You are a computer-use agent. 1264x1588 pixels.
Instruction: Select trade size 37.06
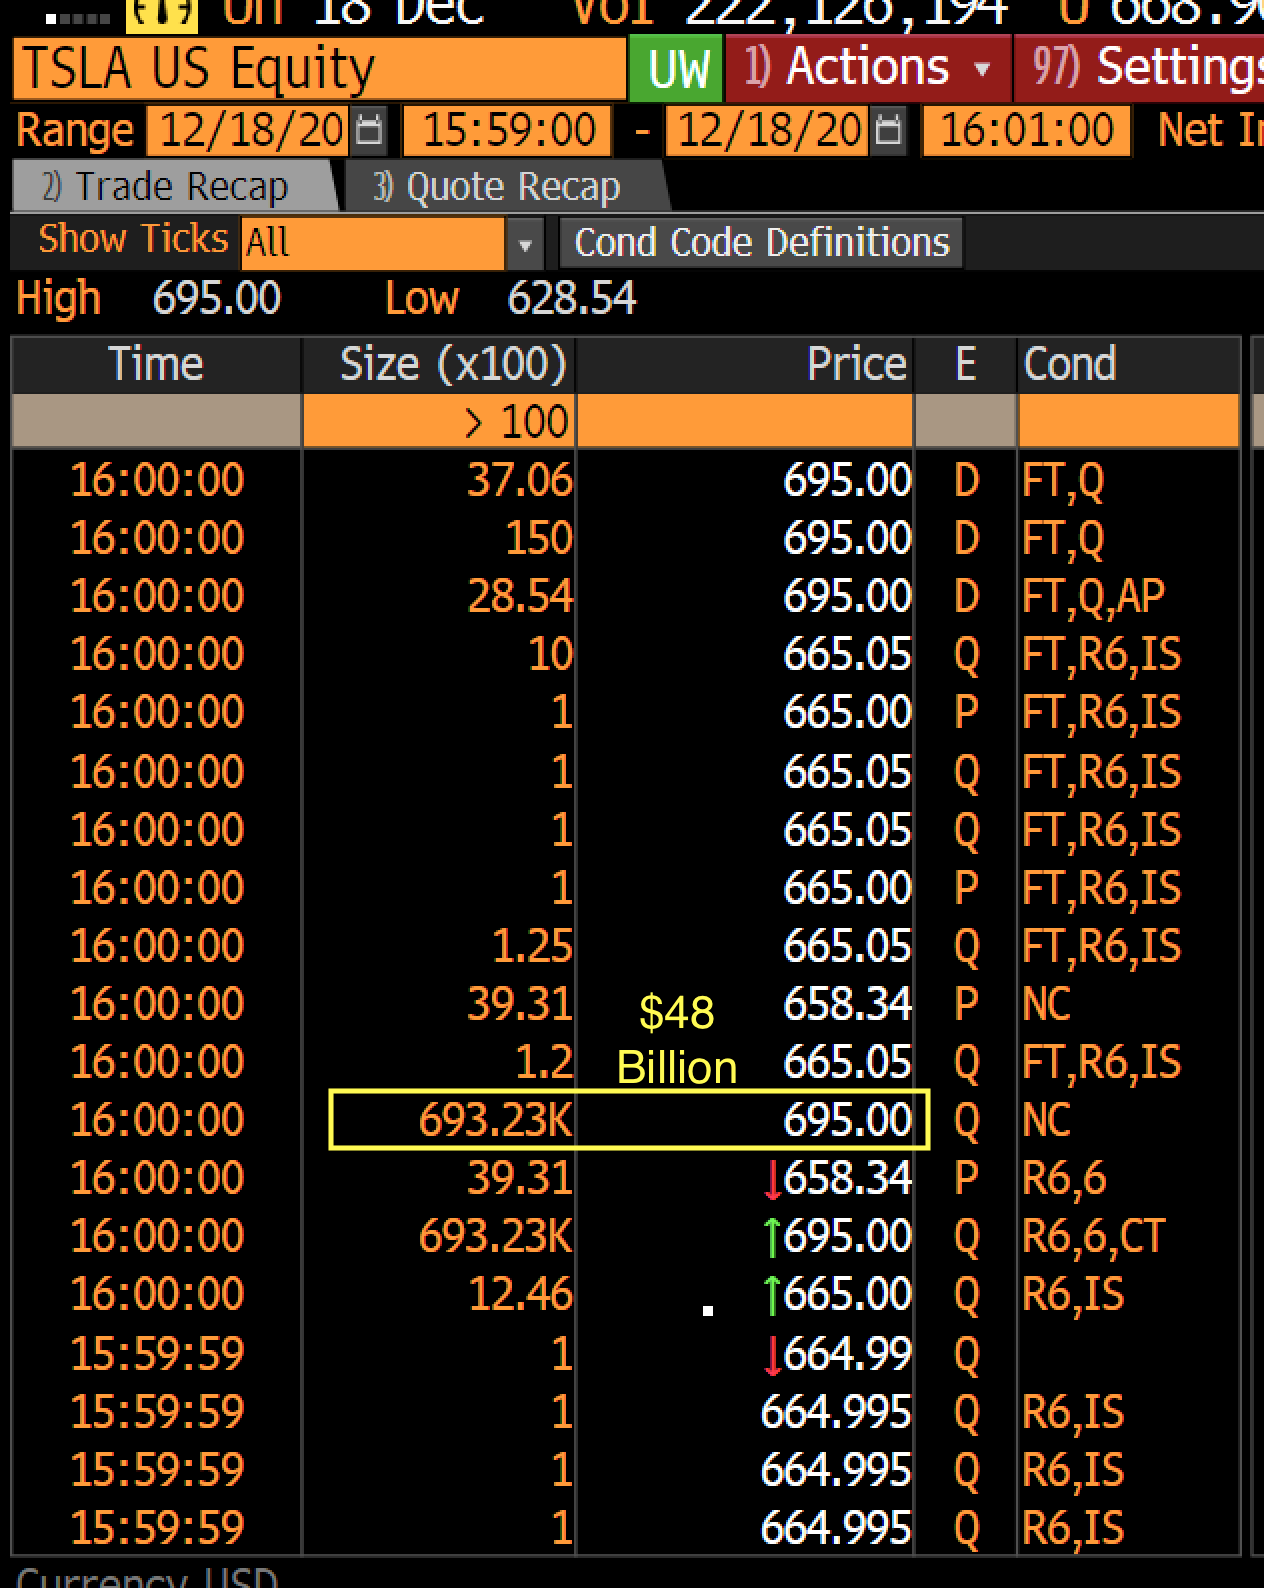519,480
